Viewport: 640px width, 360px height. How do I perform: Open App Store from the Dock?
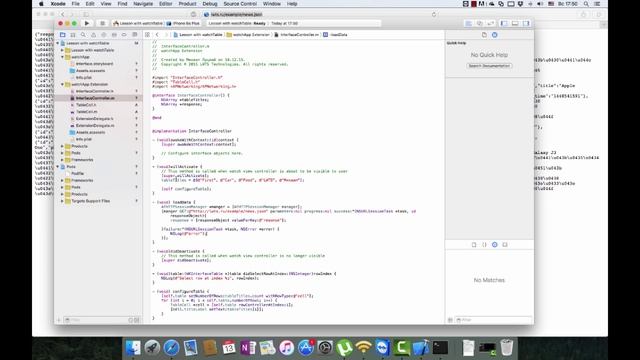306,347
